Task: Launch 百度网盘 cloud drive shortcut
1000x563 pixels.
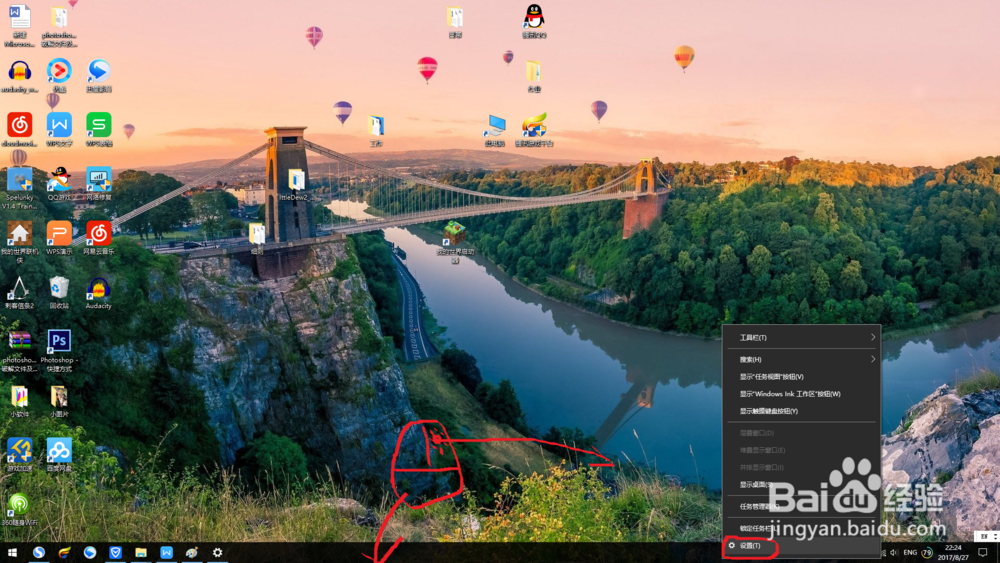Action: [x=59, y=455]
